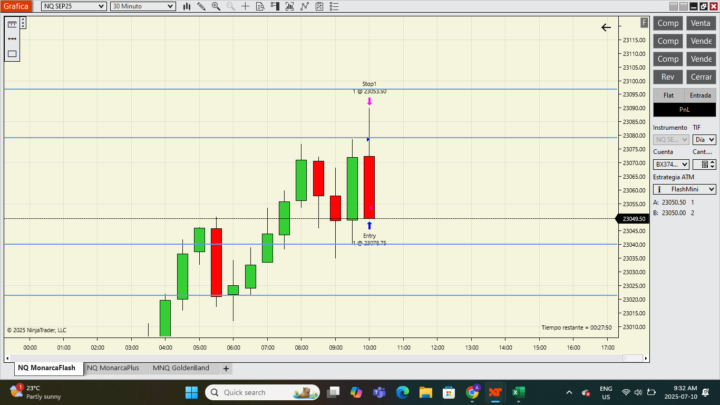Click the Venta sell button
Screen dimensions: 720x405
click(701, 23)
